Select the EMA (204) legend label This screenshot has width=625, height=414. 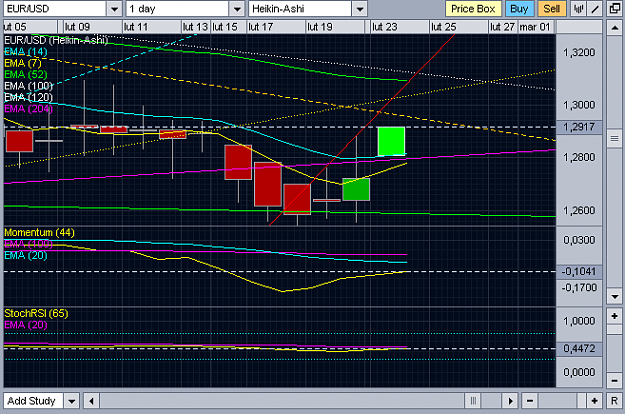(28, 108)
